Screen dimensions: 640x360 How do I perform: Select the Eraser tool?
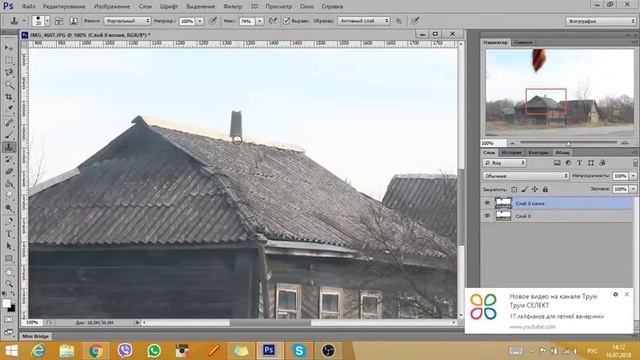[x=9, y=171]
